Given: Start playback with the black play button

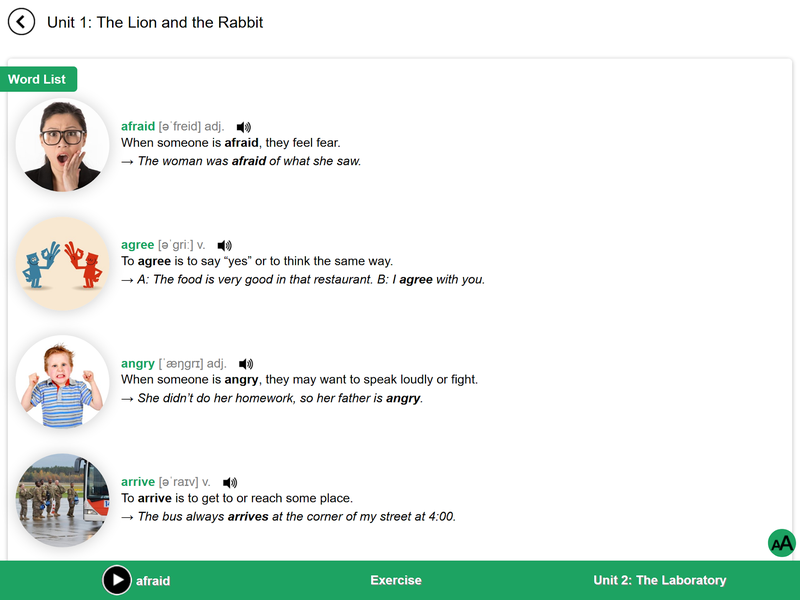Looking at the screenshot, I should (117, 580).
